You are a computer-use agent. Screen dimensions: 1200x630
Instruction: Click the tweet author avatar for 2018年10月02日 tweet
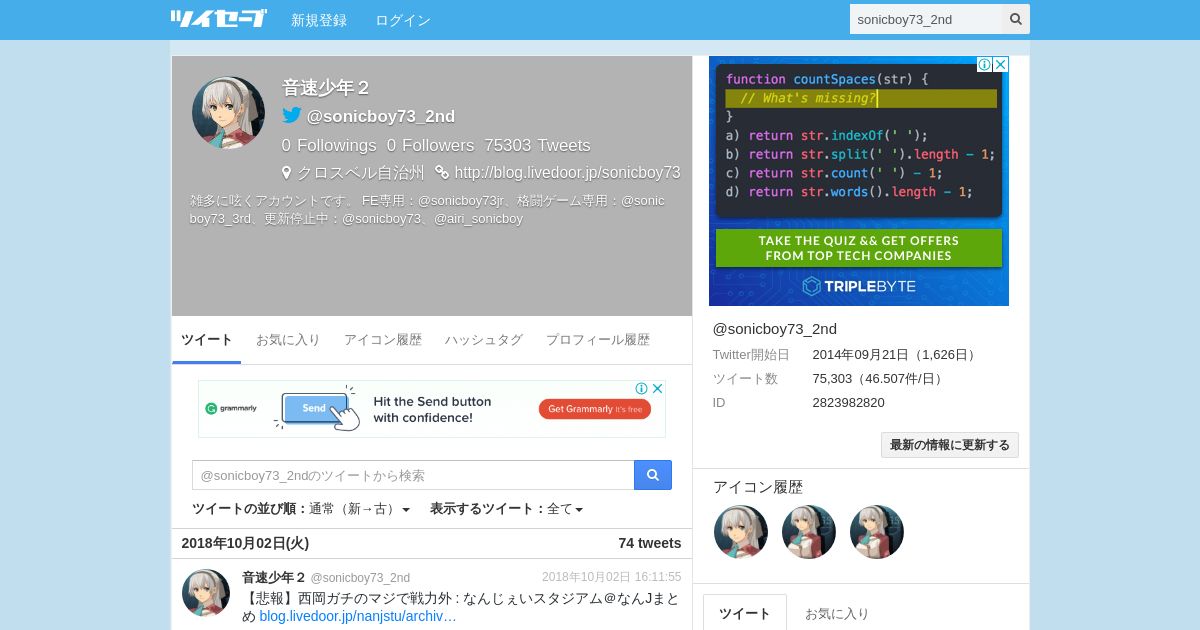pos(206,593)
